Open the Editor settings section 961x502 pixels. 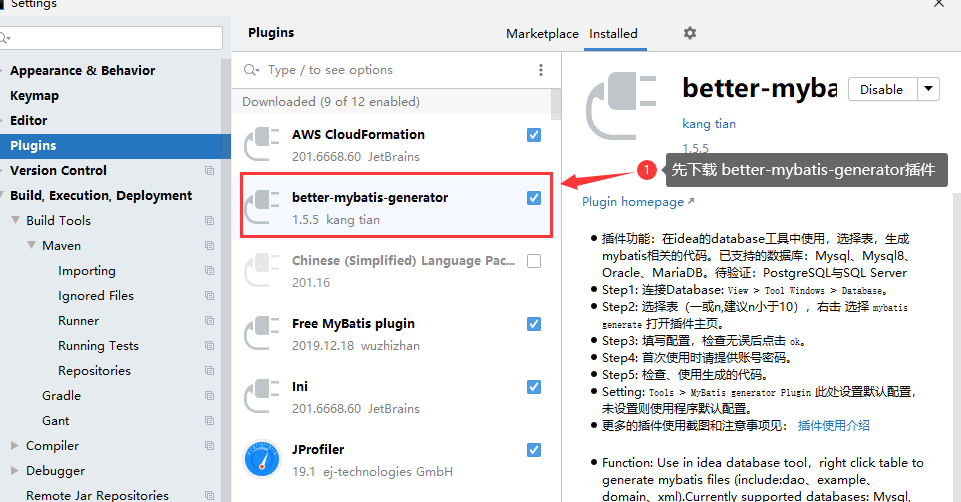28,121
